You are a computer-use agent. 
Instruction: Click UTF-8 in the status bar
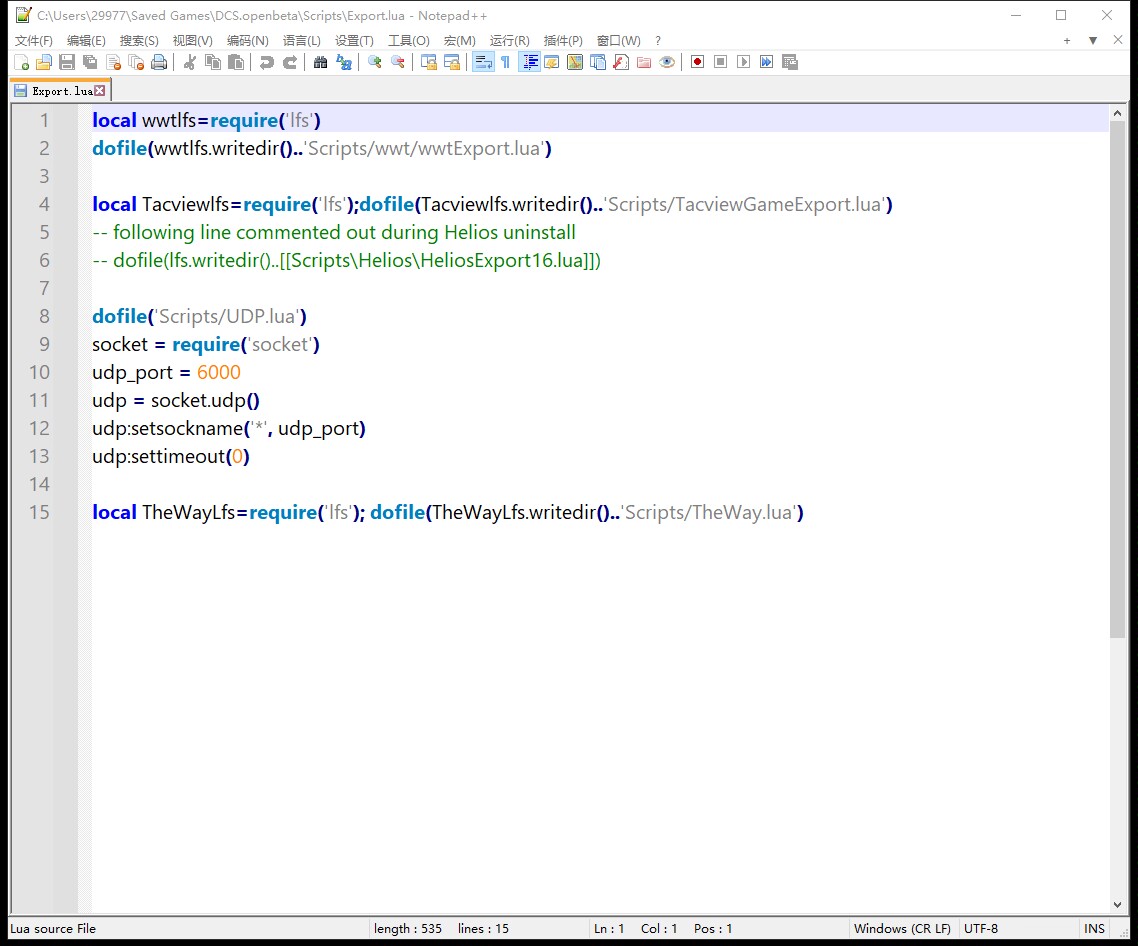[981, 928]
